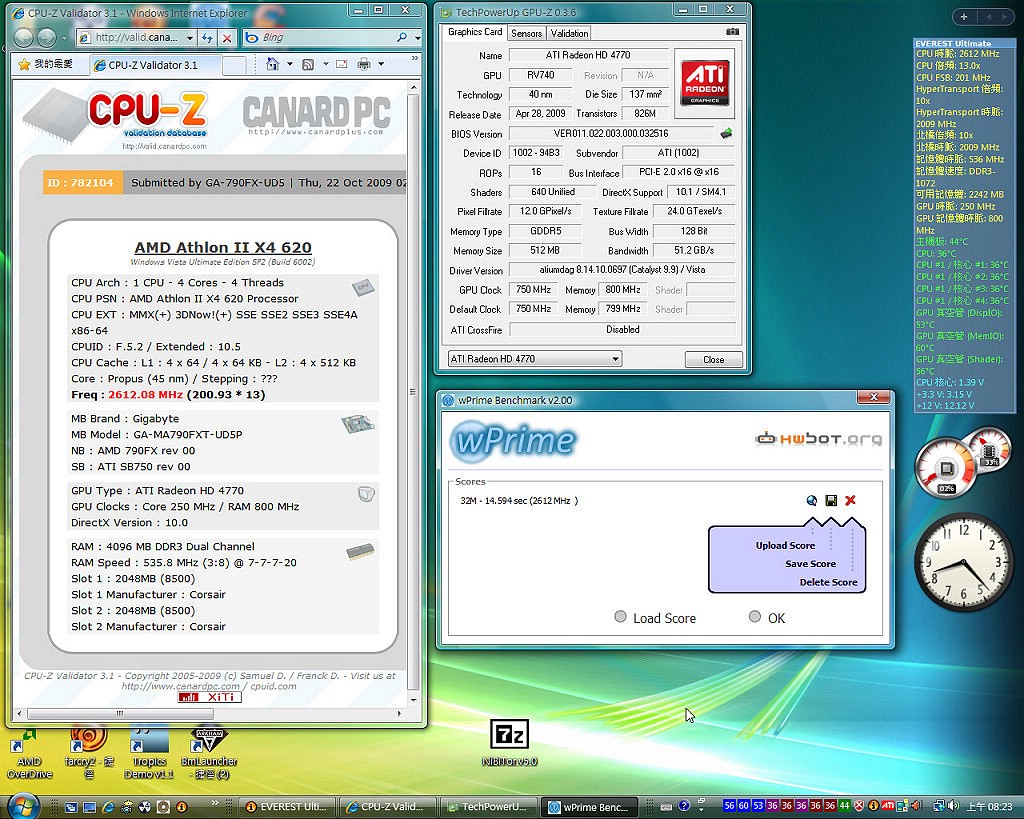Refresh the page in Internet Explorer
The width and height of the screenshot is (1024, 819).
pyautogui.click(x=208, y=38)
